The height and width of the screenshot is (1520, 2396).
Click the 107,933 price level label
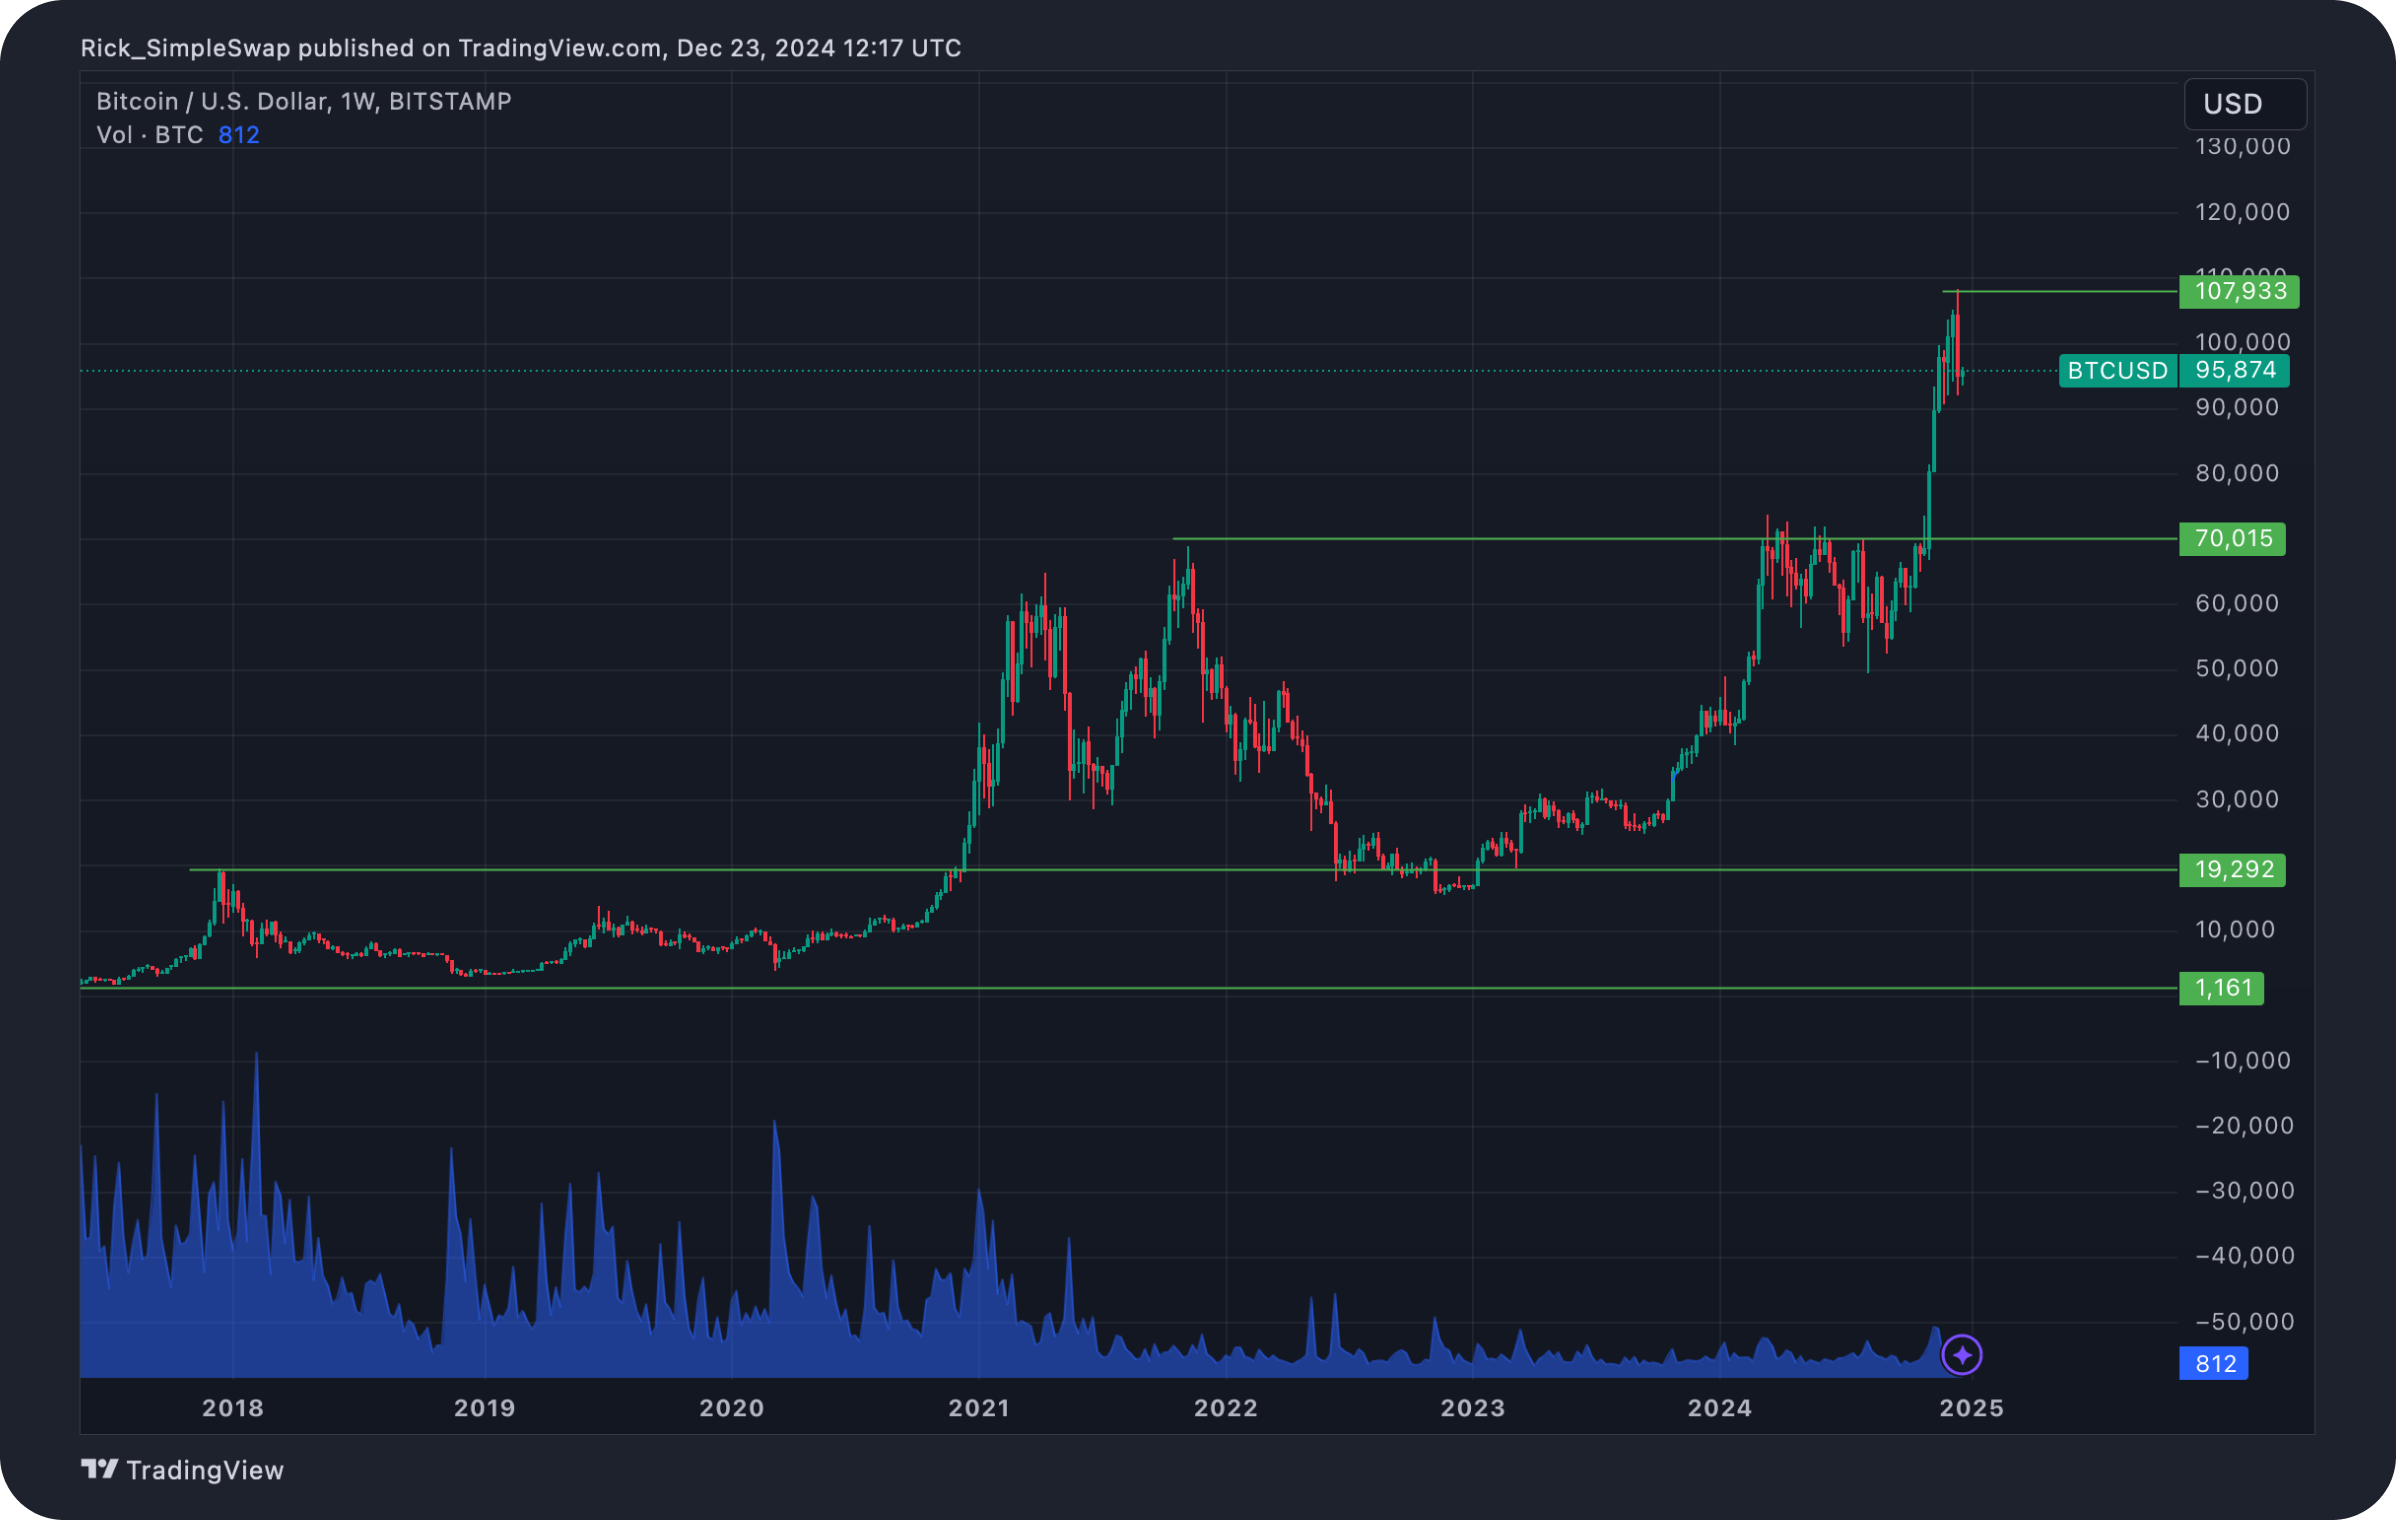[2239, 291]
